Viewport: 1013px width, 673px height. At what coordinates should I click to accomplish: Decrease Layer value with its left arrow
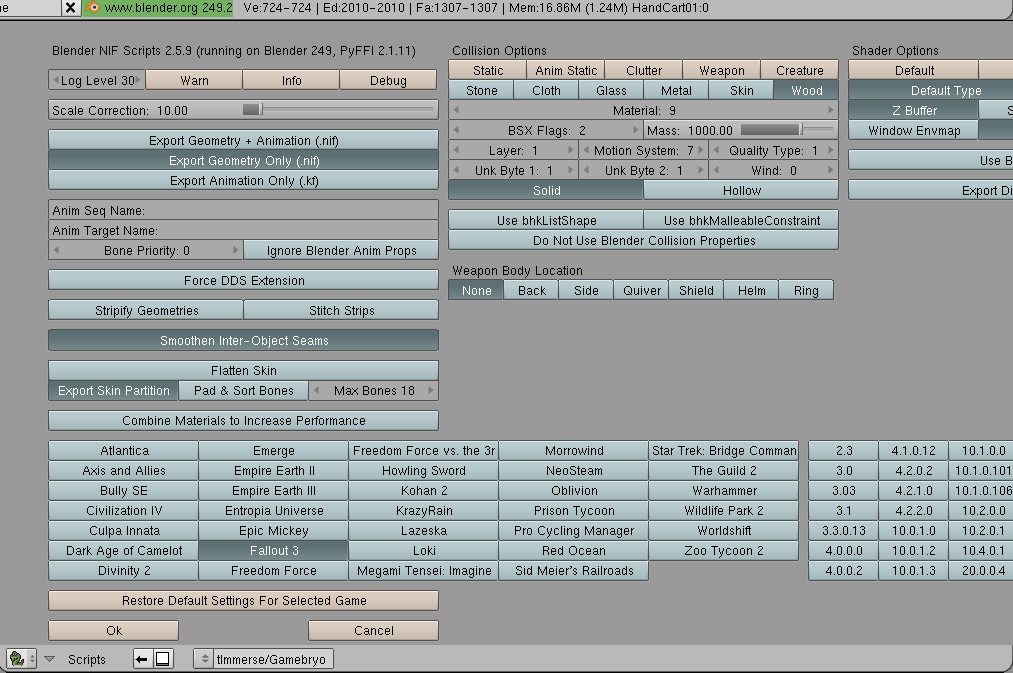[456, 150]
